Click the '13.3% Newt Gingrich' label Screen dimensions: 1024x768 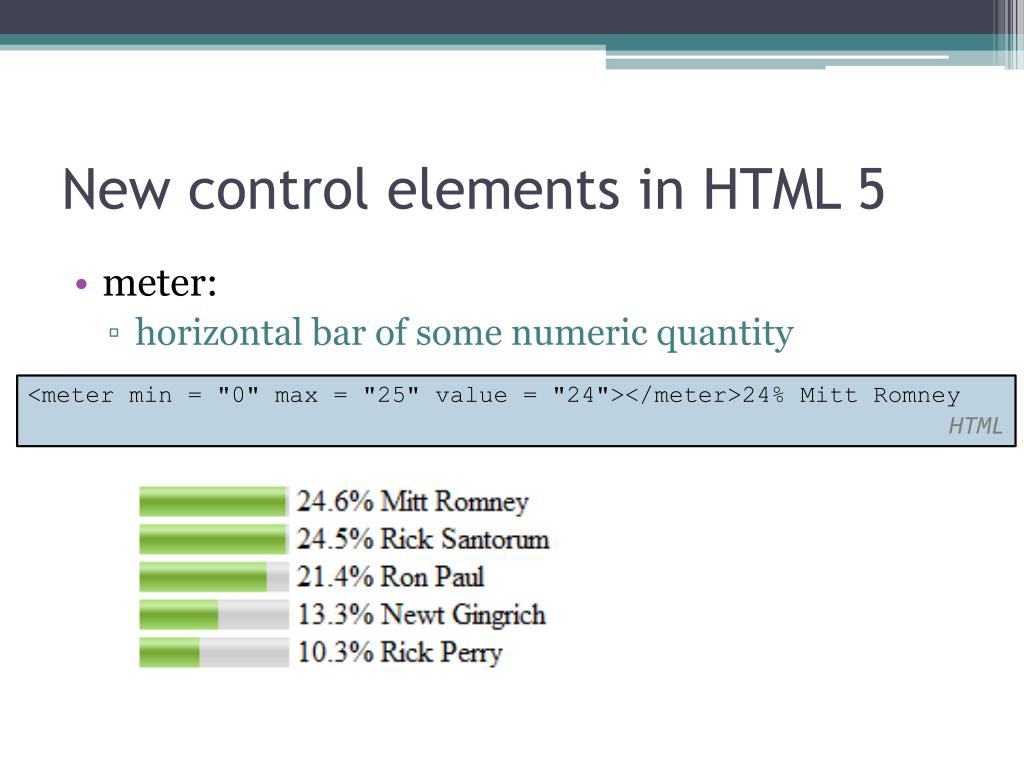click(421, 615)
